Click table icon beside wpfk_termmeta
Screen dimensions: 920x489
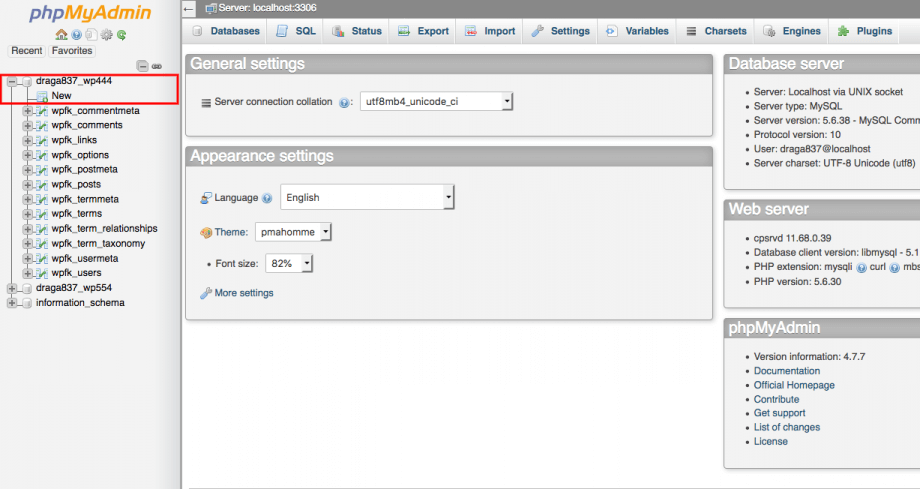pos(42,200)
